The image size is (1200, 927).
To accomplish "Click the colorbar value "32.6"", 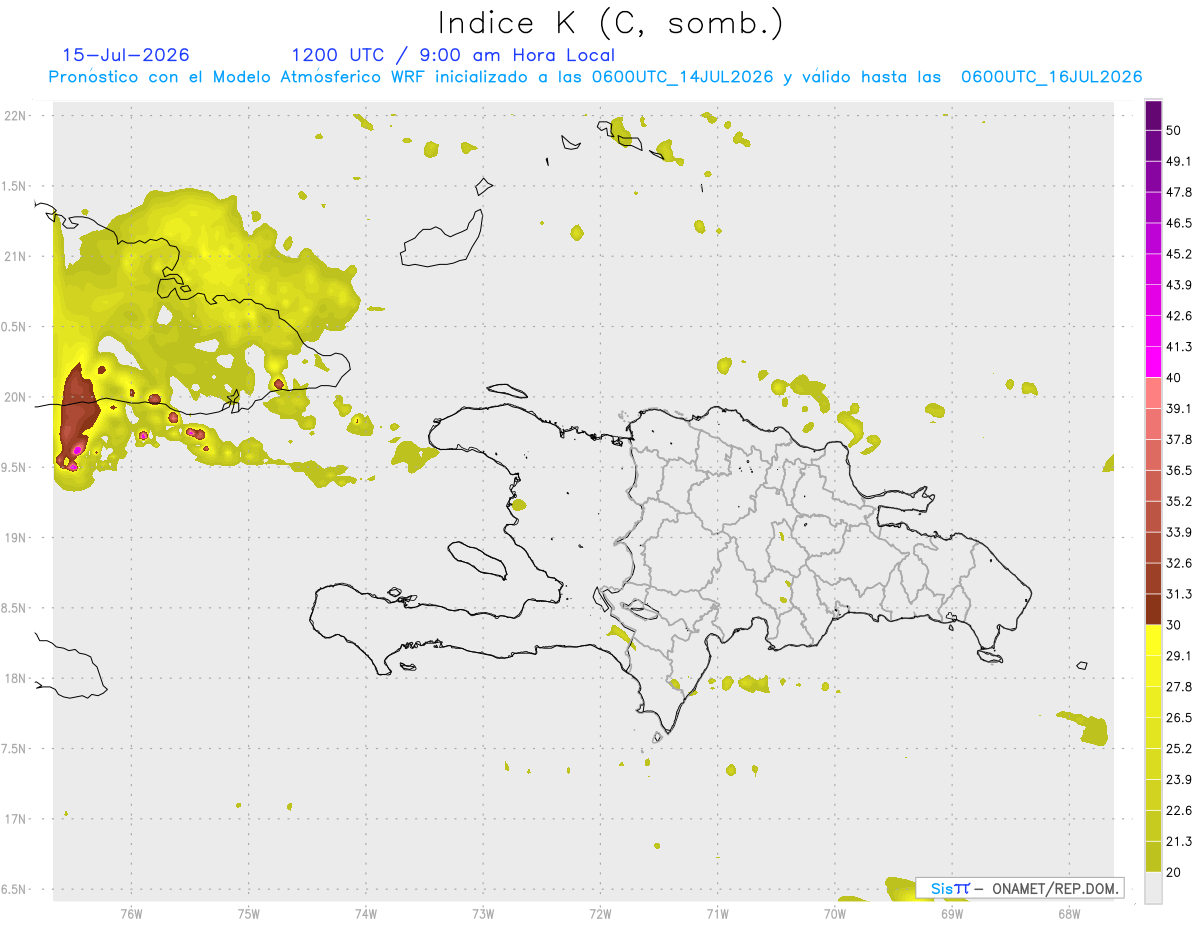I will coord(1178,563).
